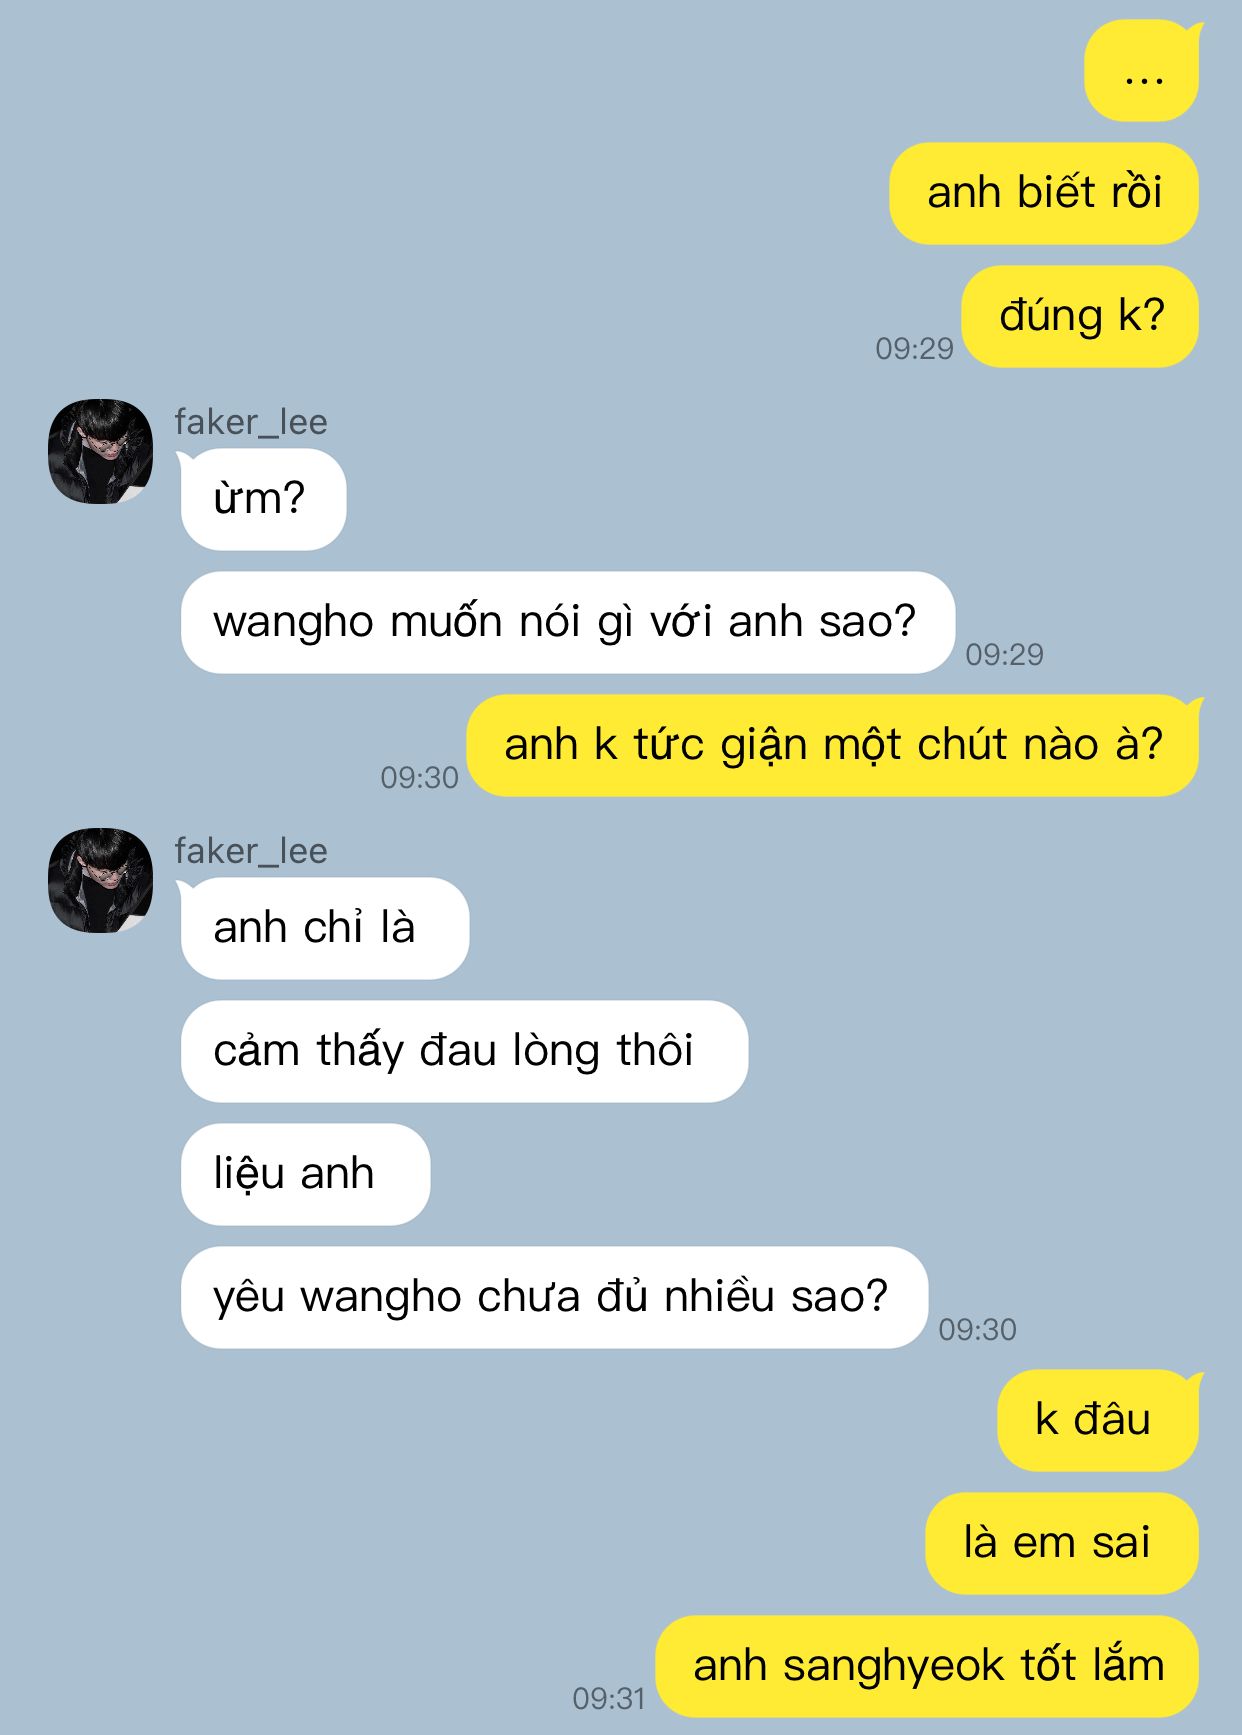
Task: Tap the 09:31 timestamp at the bottom
Action: point(609,1698)
